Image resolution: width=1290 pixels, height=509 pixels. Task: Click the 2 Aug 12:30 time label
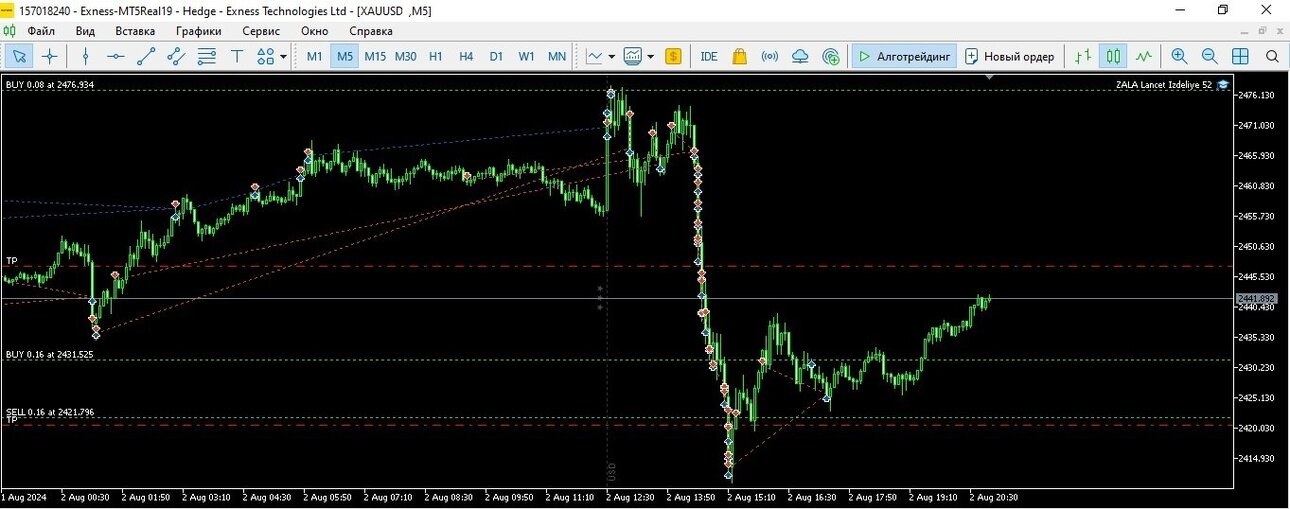pyautogui.click(x=631, y=497)
